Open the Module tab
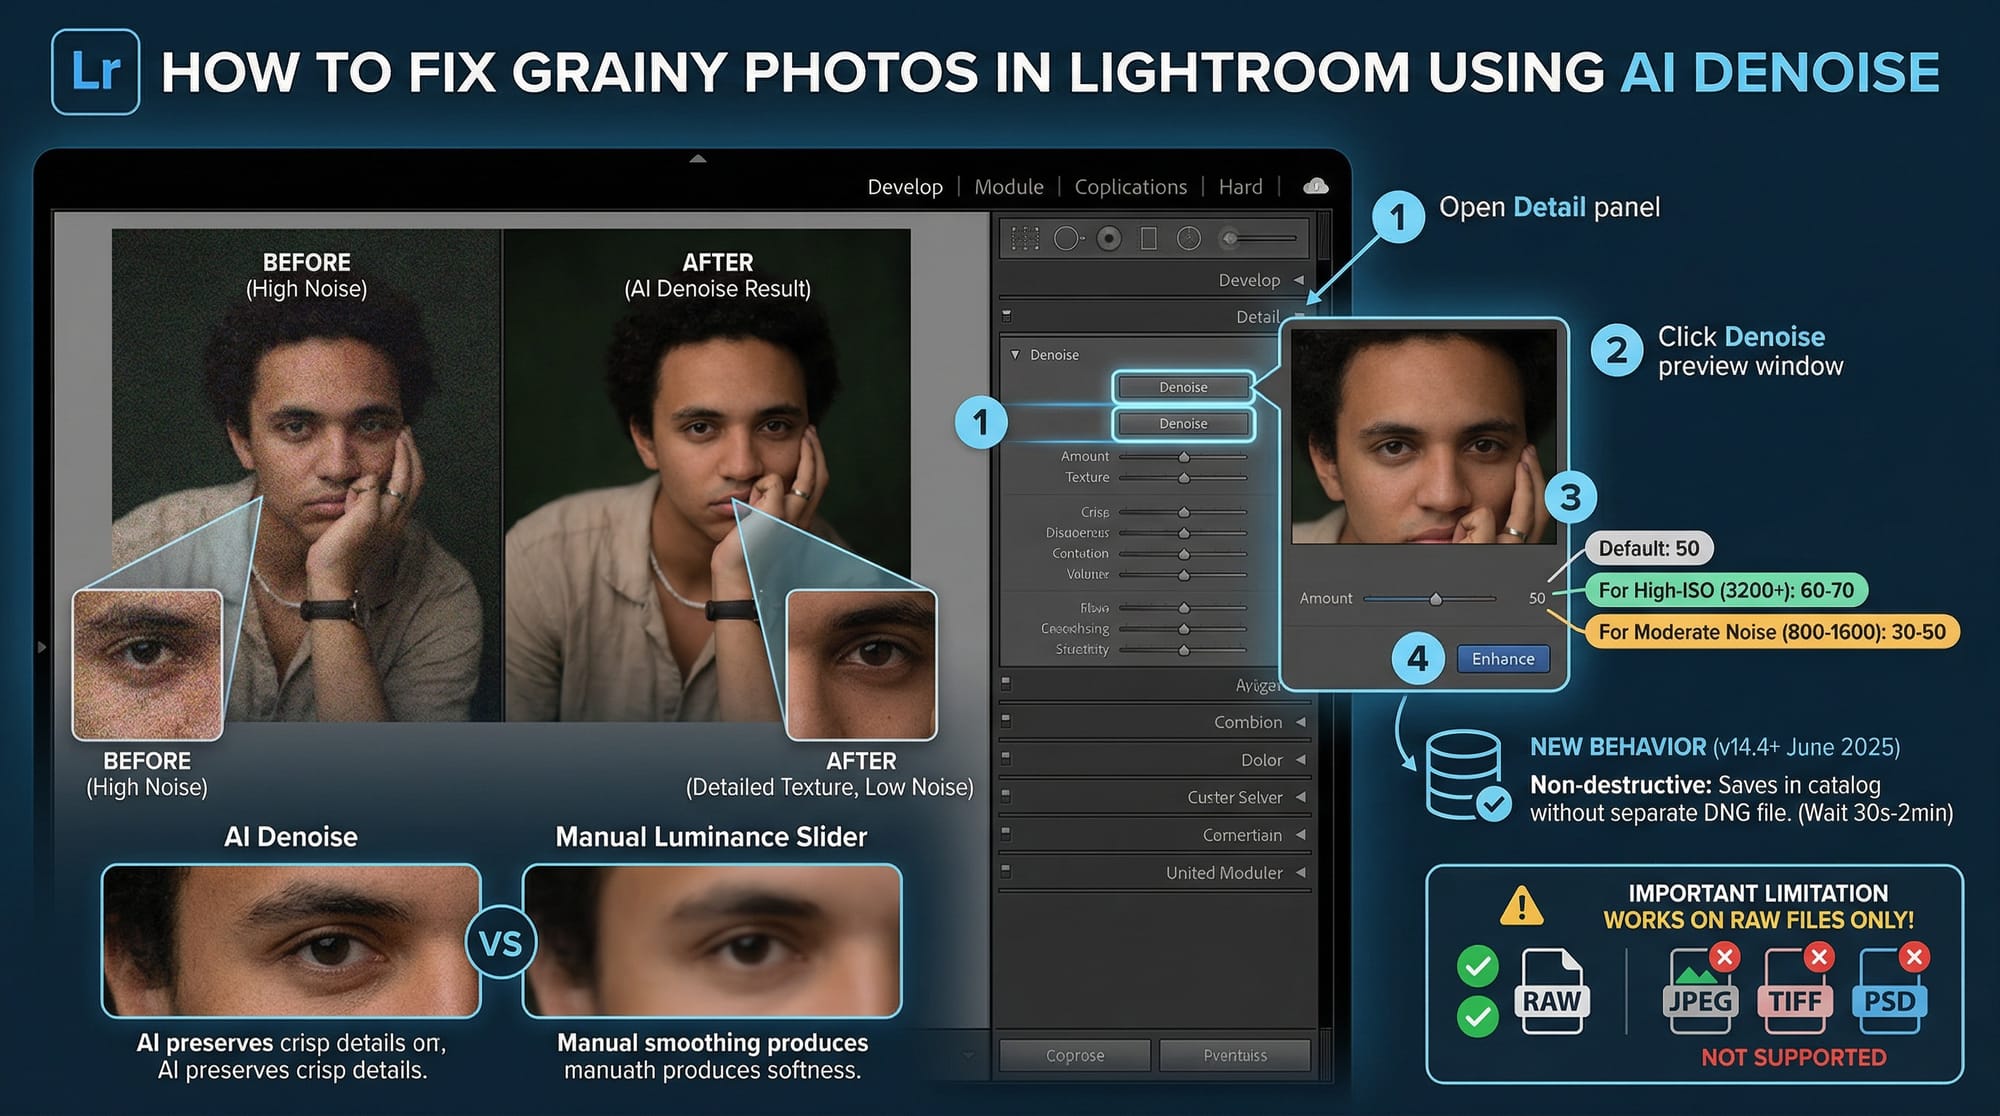2000x1116 pixels. pos(1008,187)
